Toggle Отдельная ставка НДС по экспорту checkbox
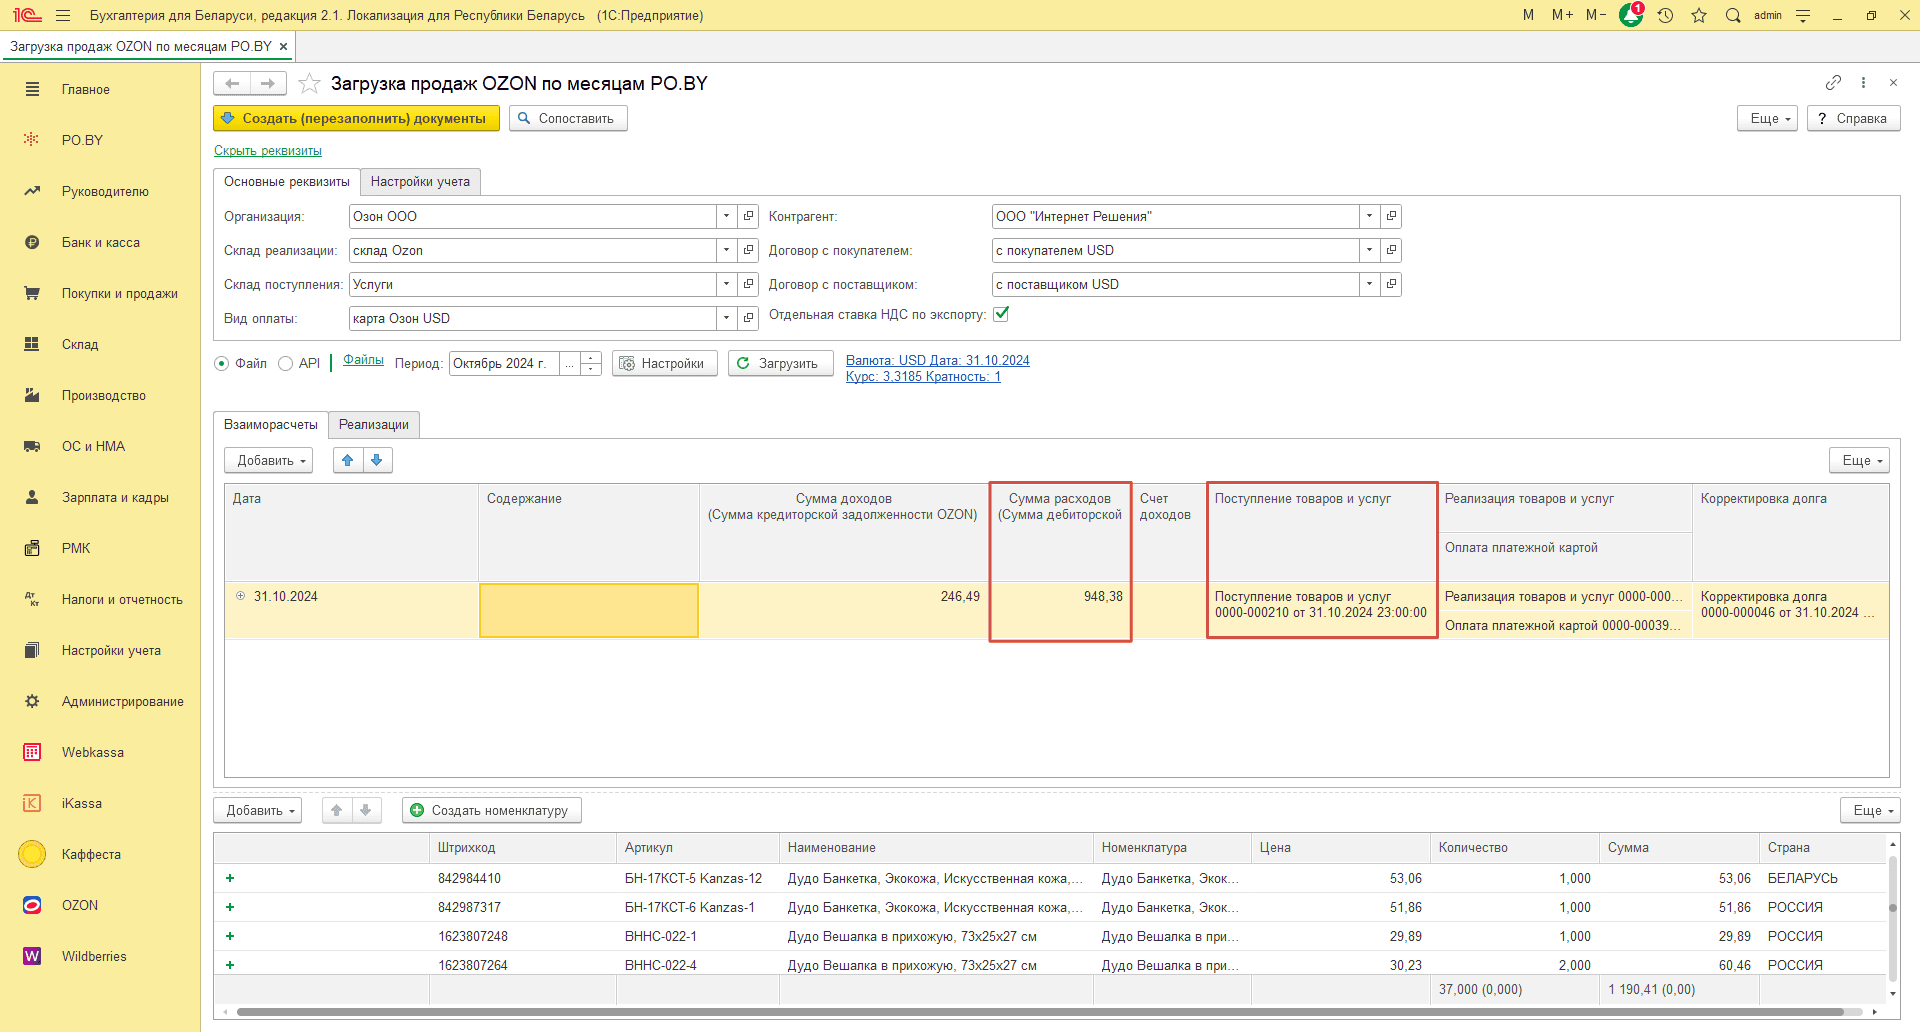Viewport: 1920px width, 1032px height. pyautogui.click(x=1001, y=314)
